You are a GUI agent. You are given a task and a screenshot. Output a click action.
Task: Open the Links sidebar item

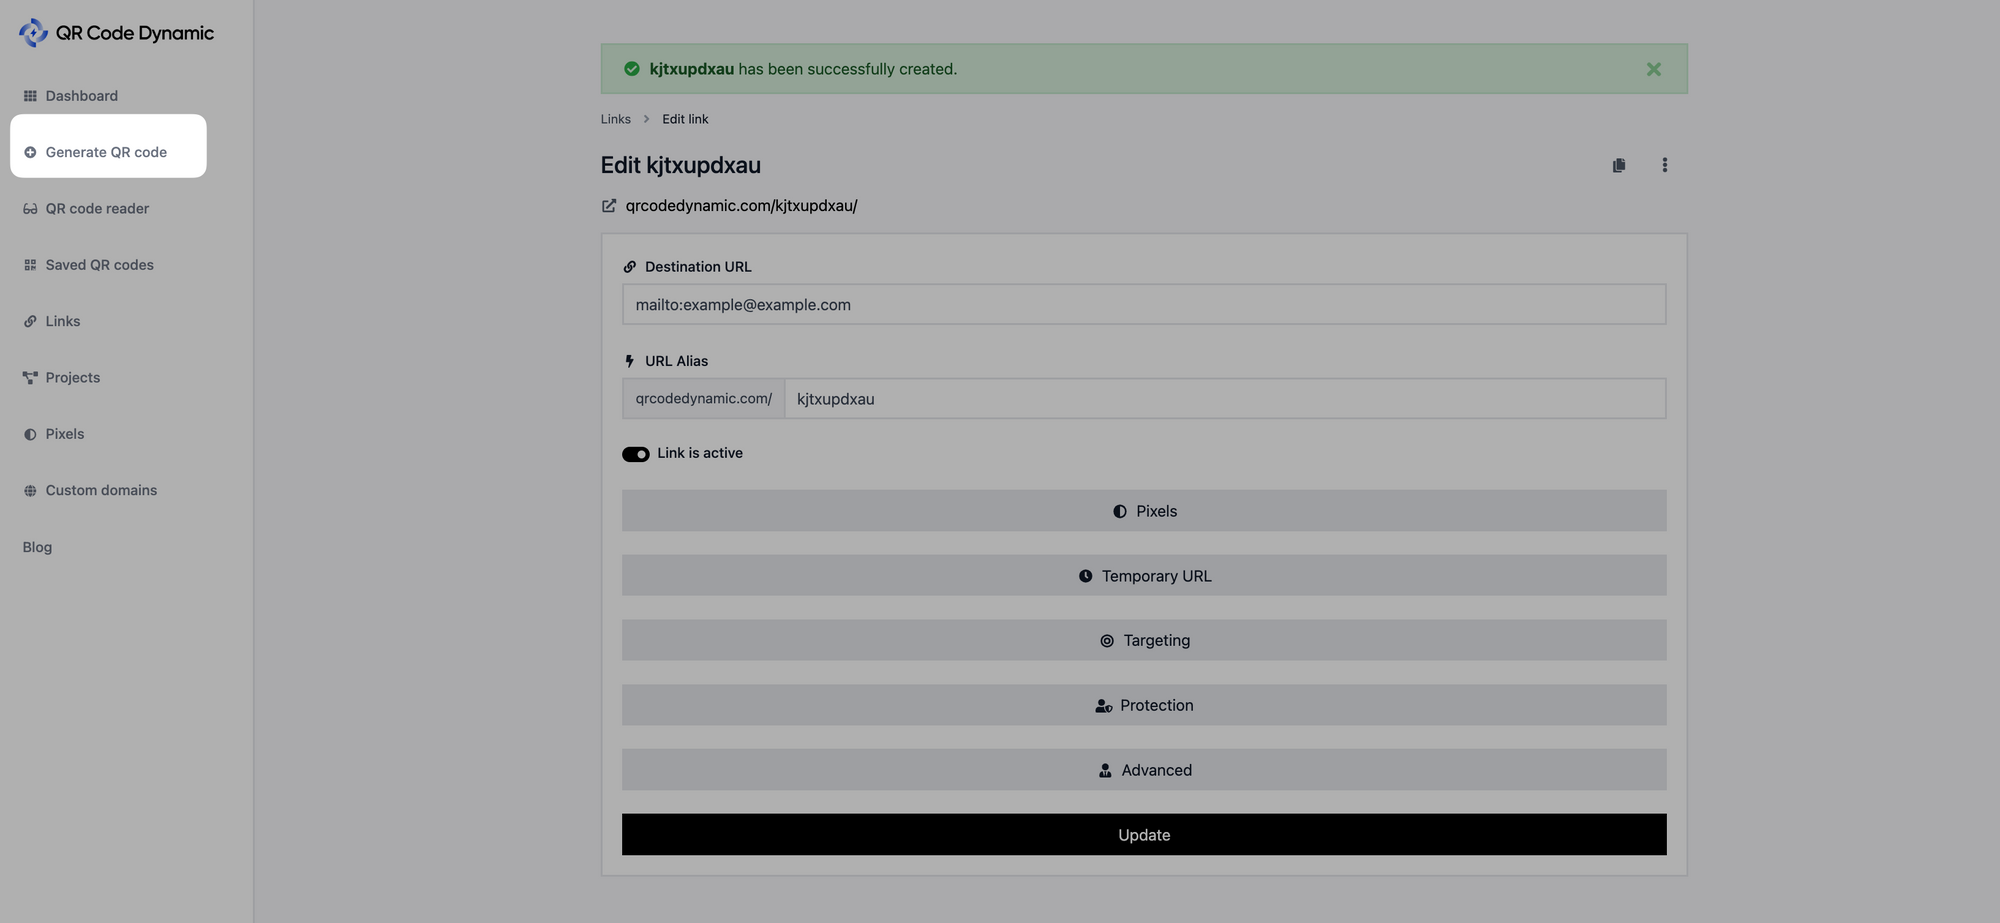pyautogui.click(x=51, y=321)
